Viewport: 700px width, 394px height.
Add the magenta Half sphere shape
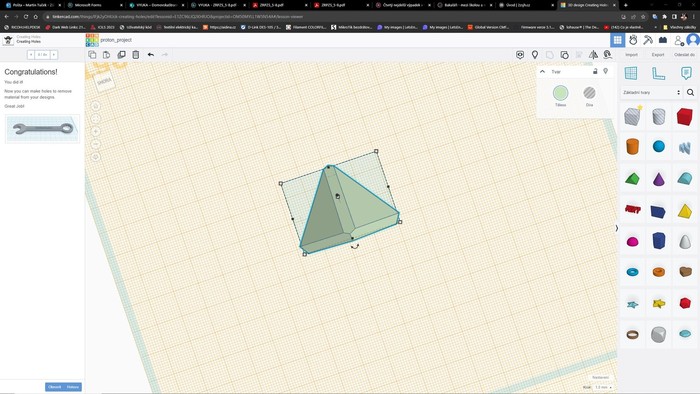point(632,242)
